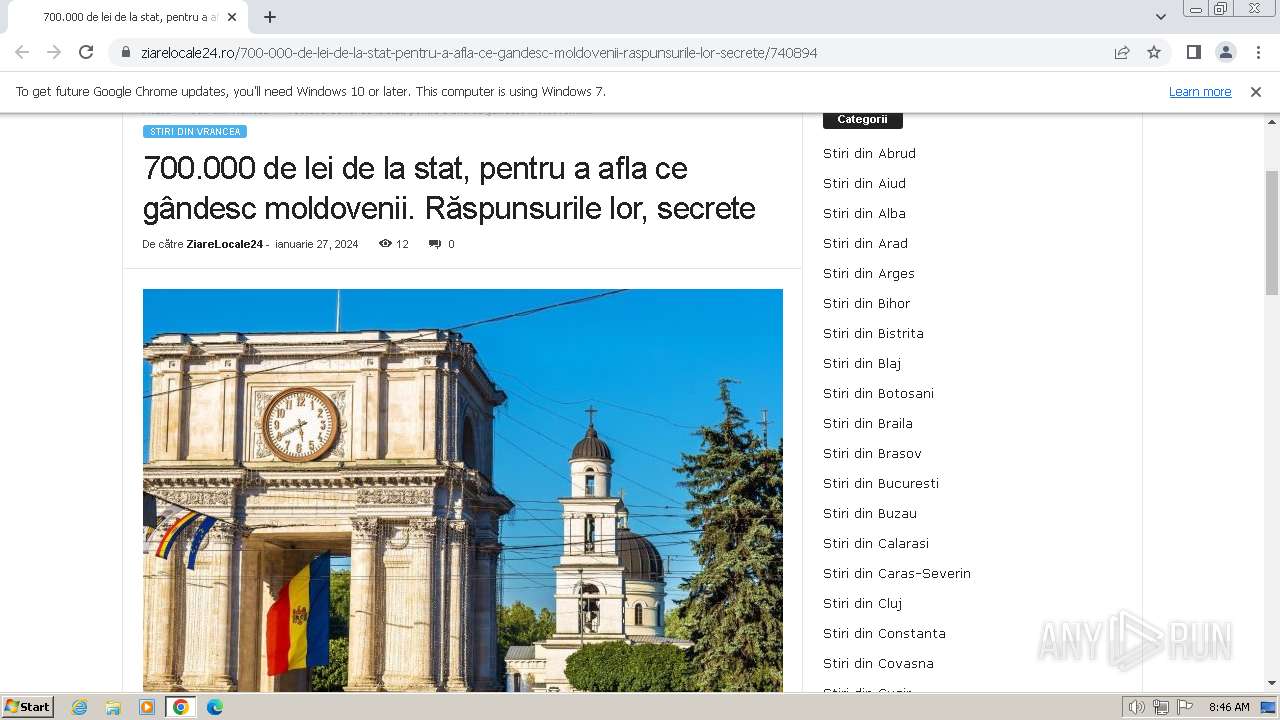This screenshot has height=720, width=1280.
Task: Go forward with the browser forward arrow
Action: coord(54,52)
